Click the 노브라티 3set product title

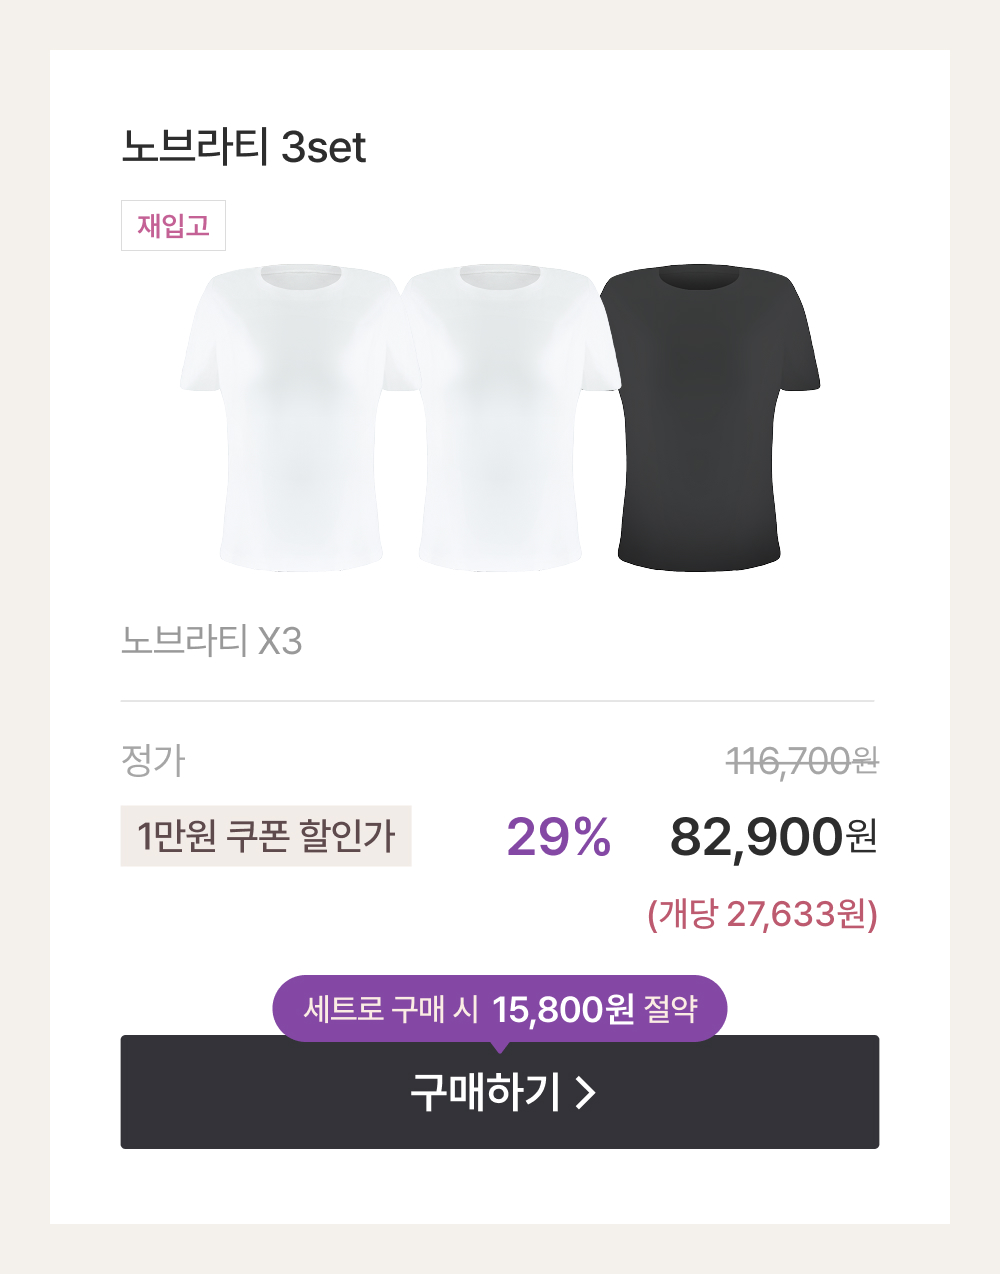(244, 146)
